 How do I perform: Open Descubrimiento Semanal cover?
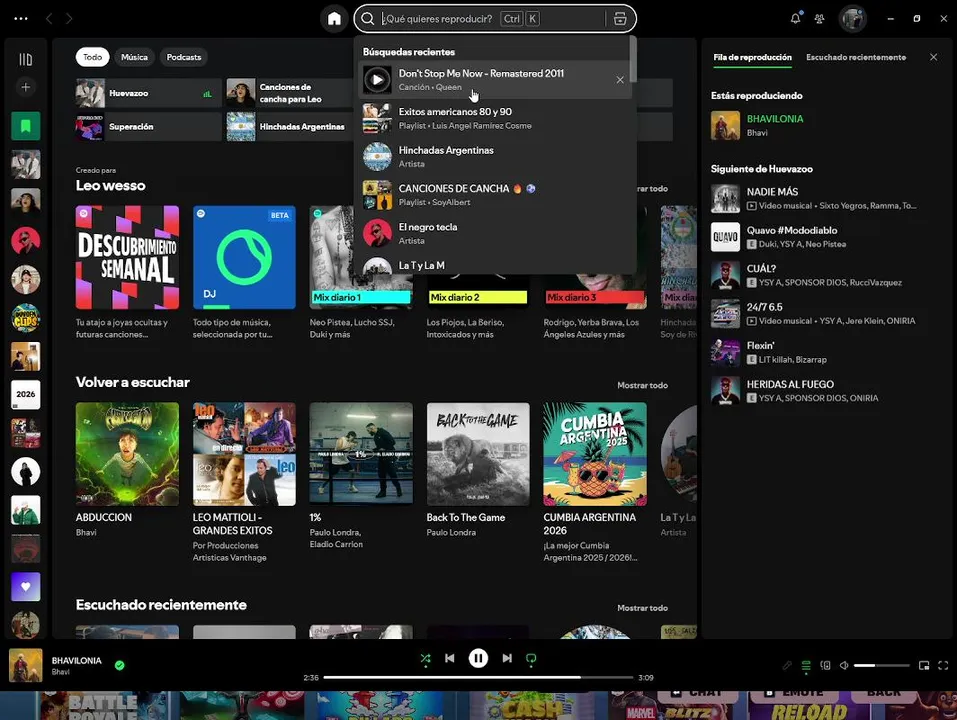point(127,257)
